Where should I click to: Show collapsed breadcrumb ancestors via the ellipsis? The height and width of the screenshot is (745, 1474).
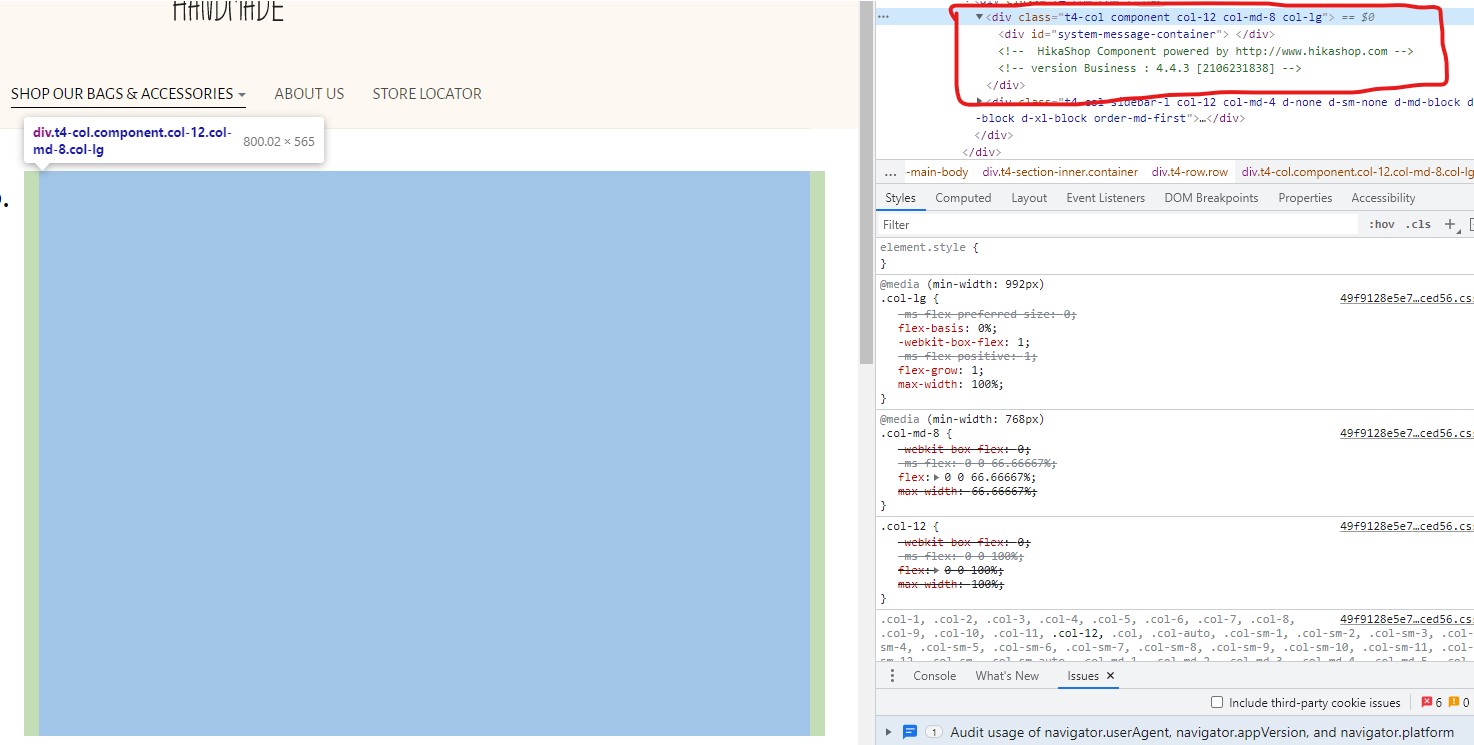tap(890, 172)
